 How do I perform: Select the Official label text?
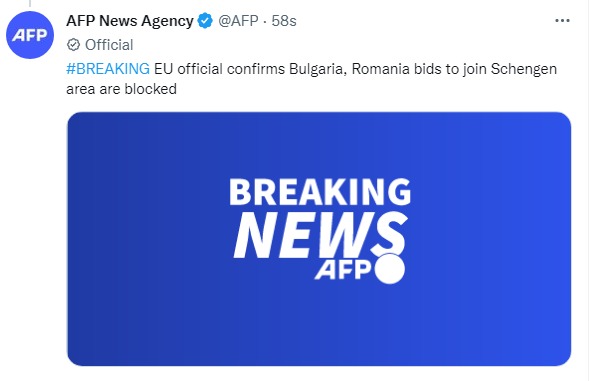tap(109, 45)
